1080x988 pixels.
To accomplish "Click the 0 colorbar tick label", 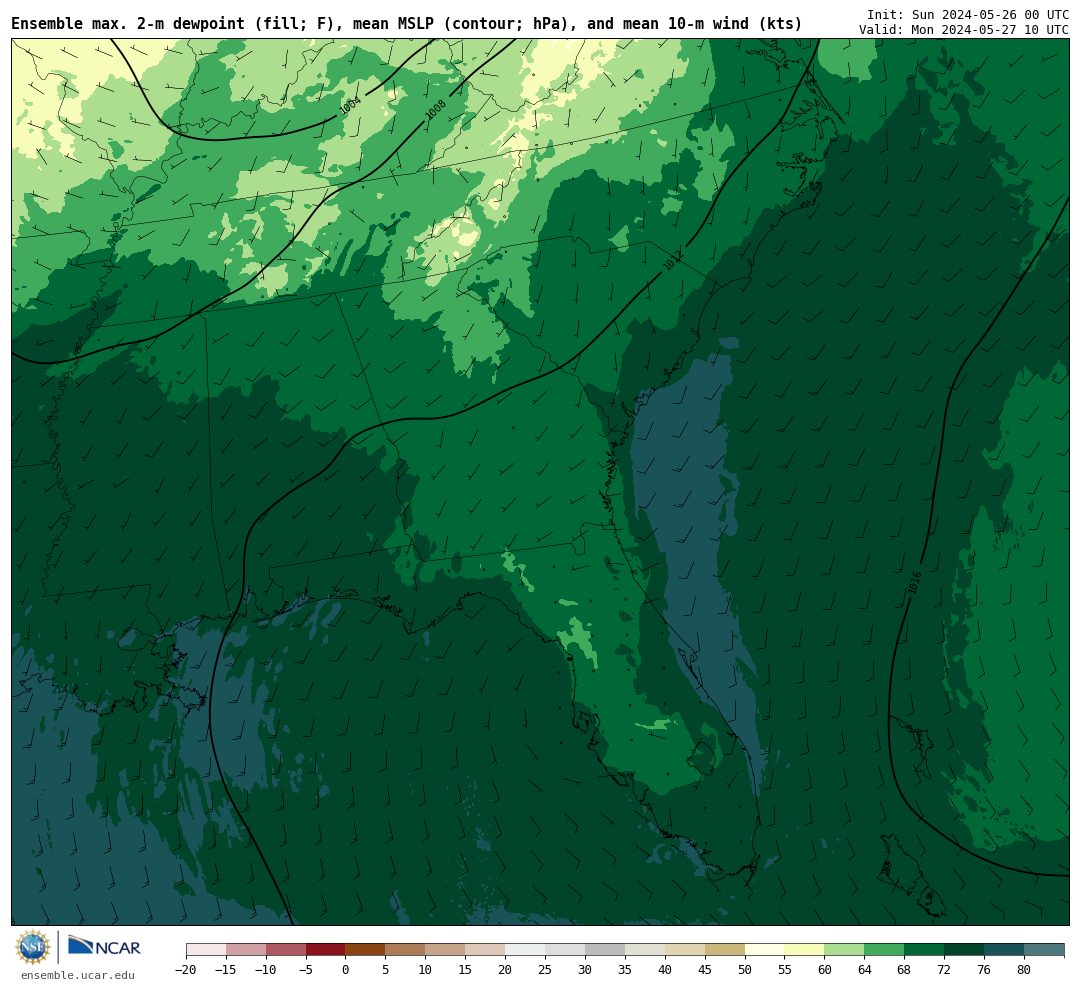I will click(x=346, y=970).
